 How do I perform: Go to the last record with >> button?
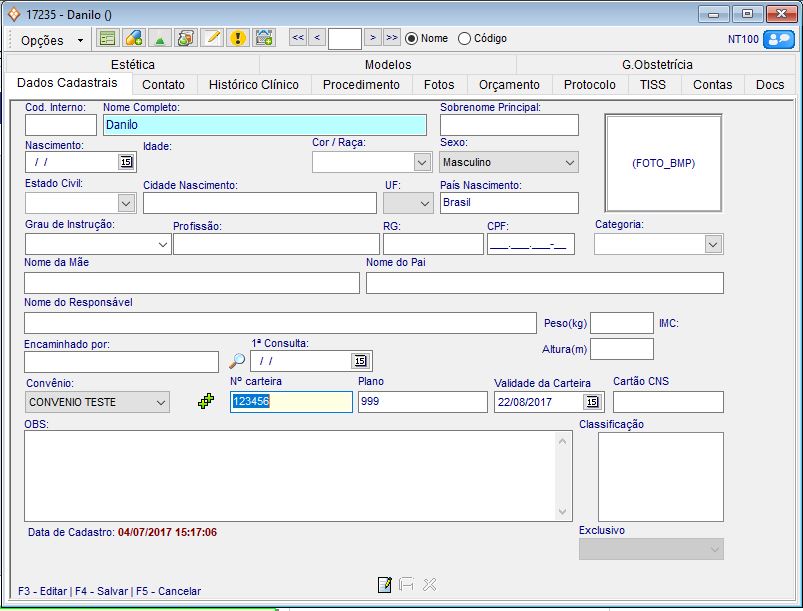[391, 38]
